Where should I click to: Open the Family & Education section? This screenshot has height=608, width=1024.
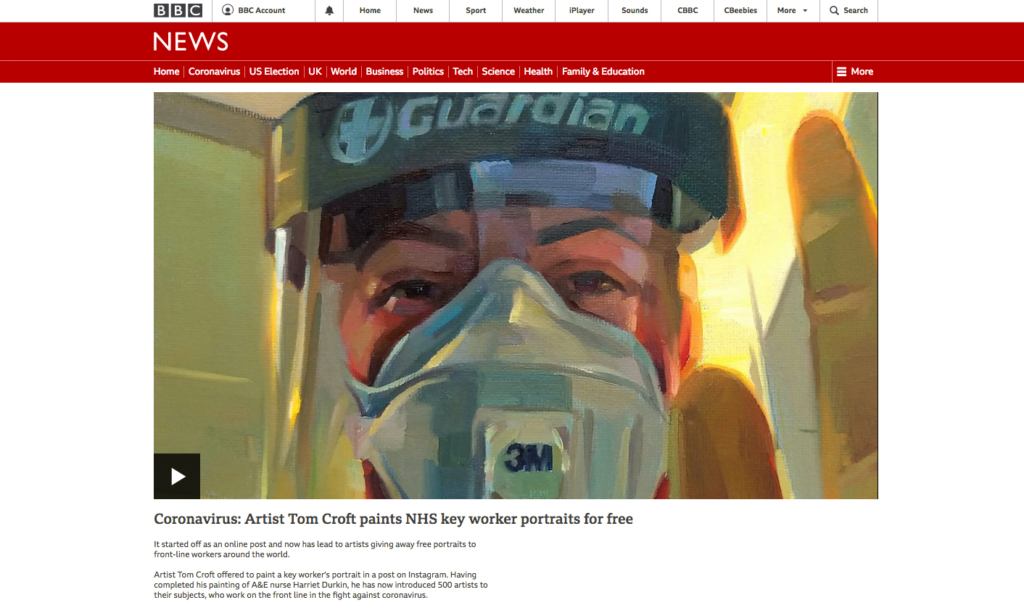[x=603, y=72]
